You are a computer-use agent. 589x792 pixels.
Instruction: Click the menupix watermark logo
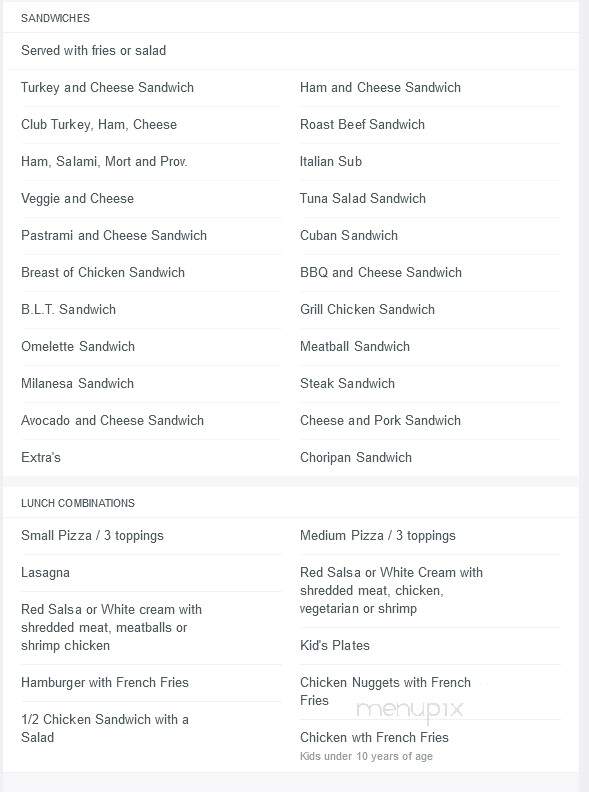tap(410, 710)
